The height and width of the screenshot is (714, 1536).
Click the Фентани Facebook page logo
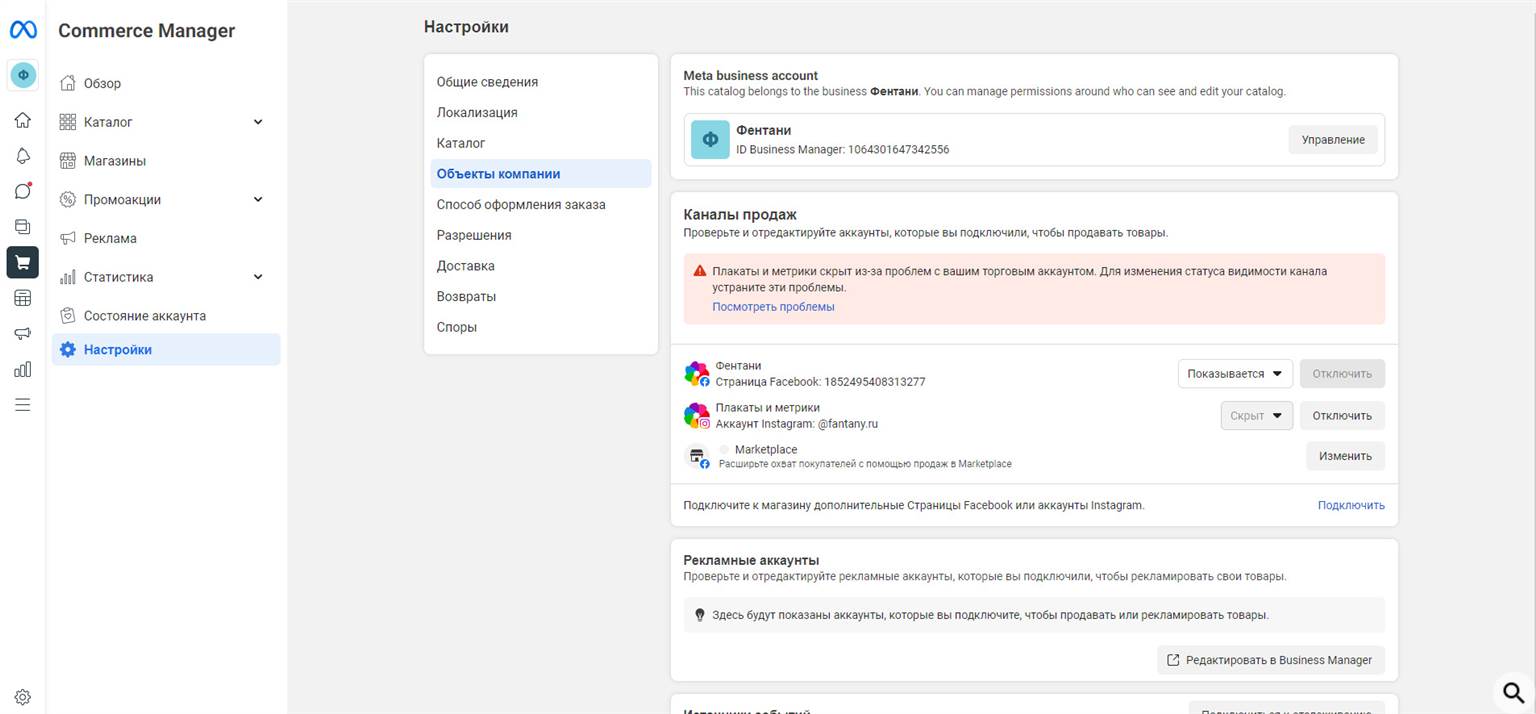point(696,374)
